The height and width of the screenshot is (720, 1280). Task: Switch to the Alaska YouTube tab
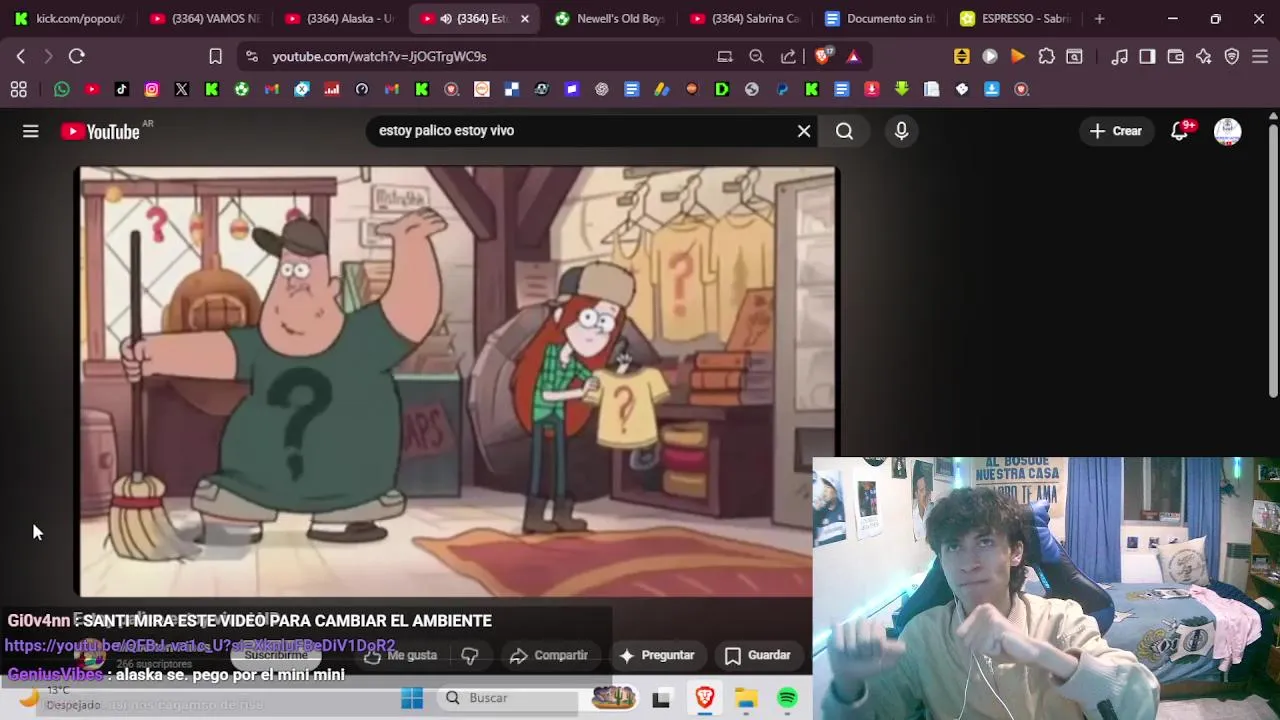click(x=340, y=18)
